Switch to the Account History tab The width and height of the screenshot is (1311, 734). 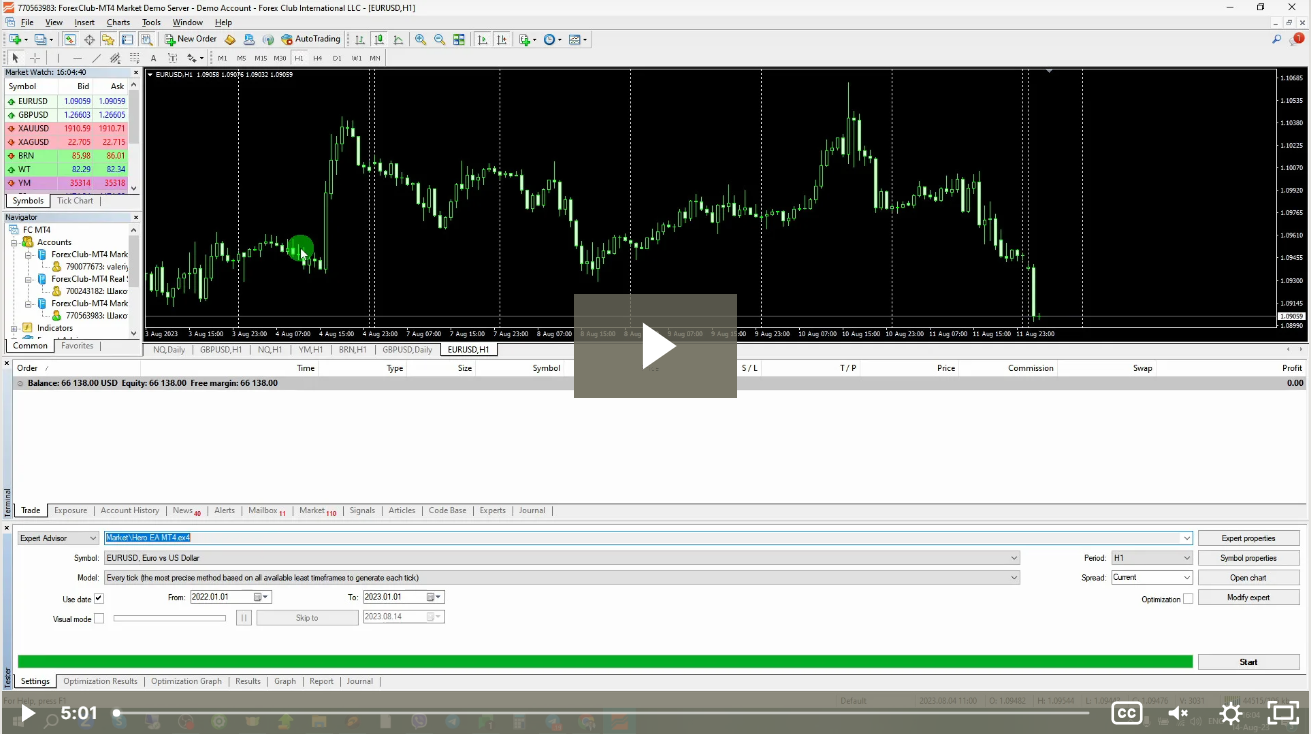pyautogui.click(x=129, y=510)
